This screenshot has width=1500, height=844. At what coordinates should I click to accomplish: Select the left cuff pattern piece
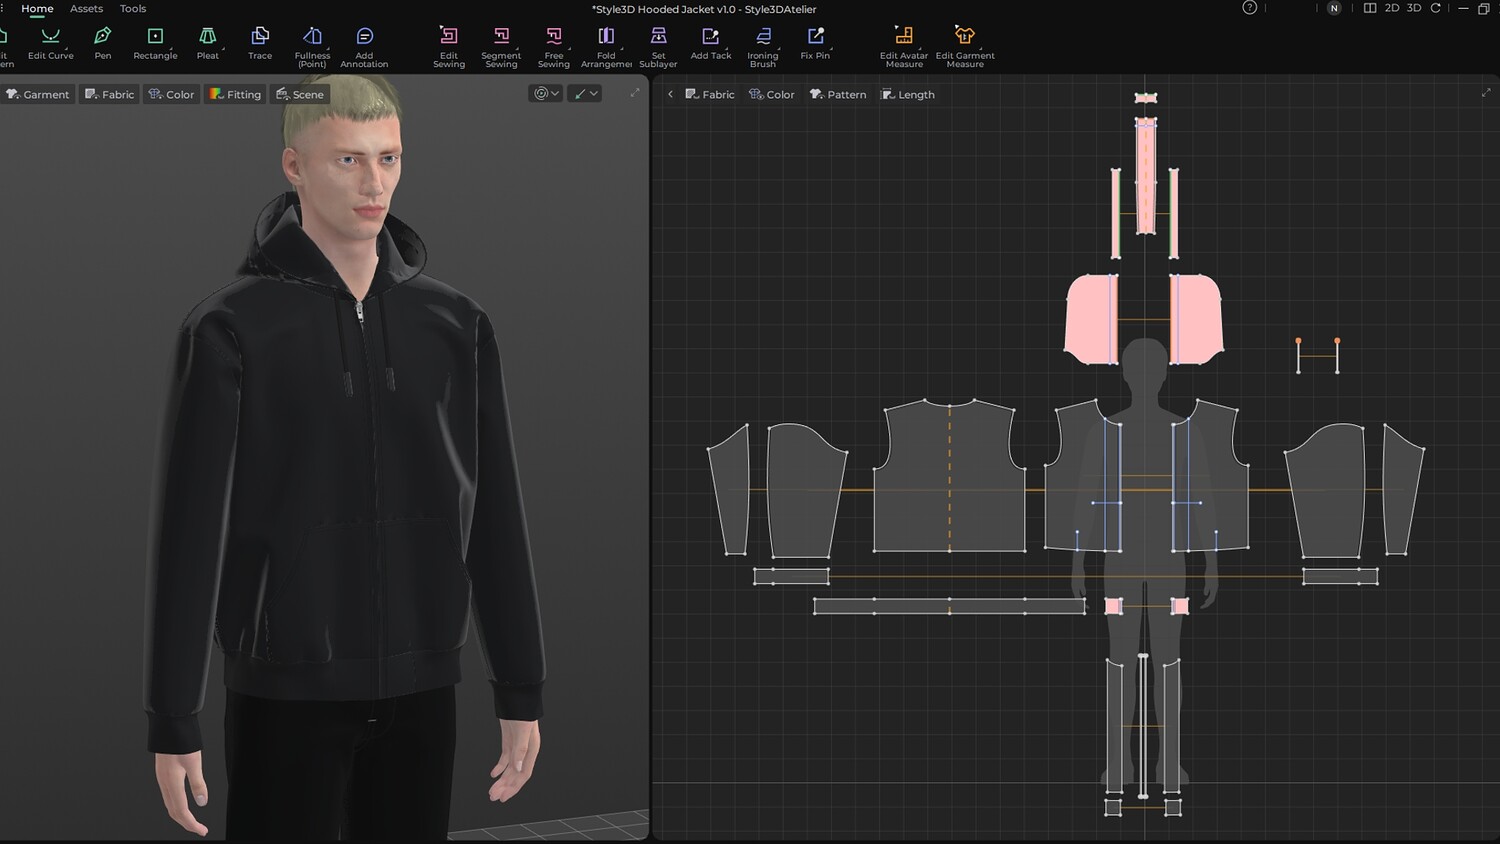point(791,576)
